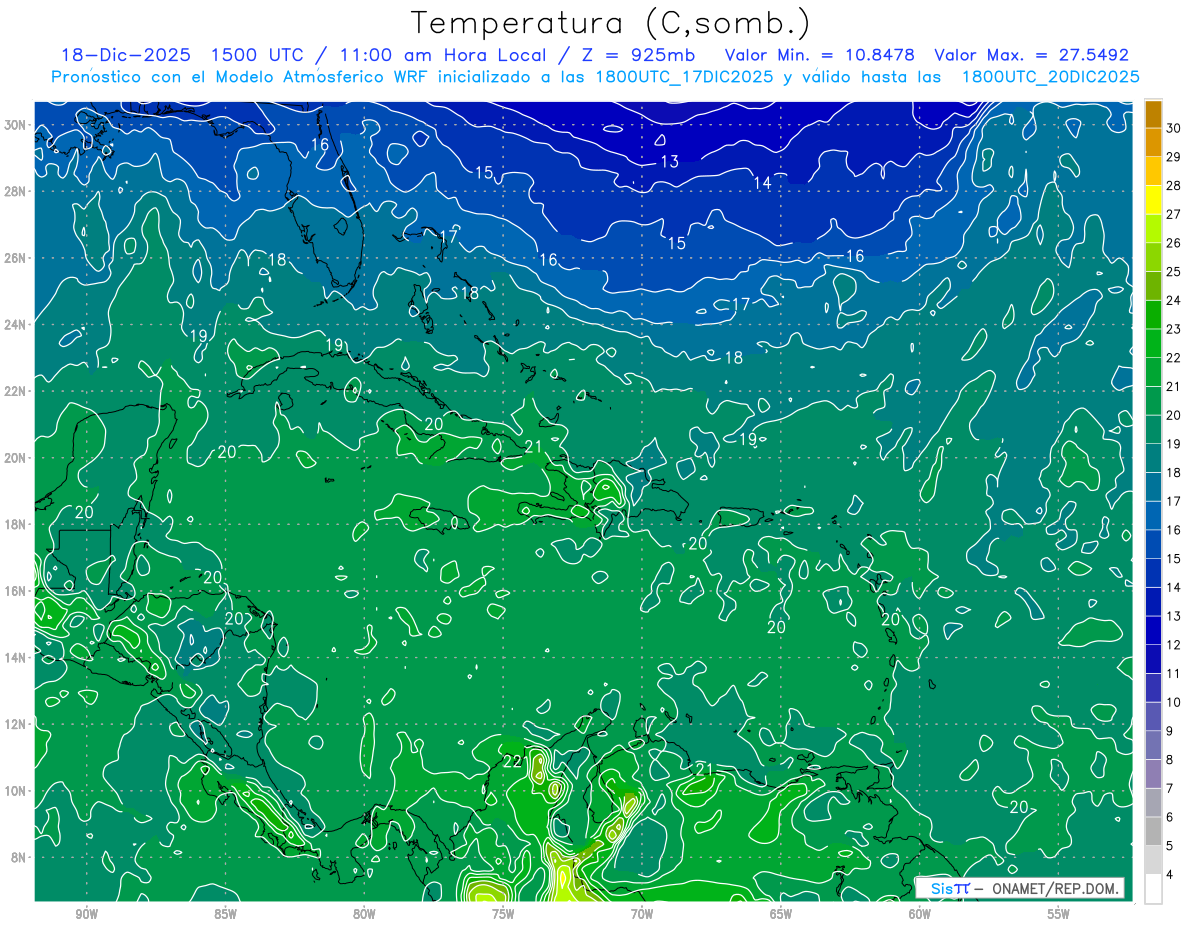Click the orange legend swatch between 29 and 30
This screenshot has height=927, width=1200.
(1153, 143)
